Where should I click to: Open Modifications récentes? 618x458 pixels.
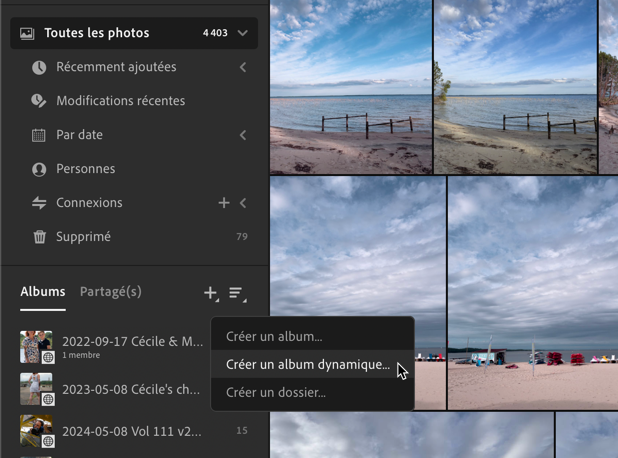[x=121, y=101]
